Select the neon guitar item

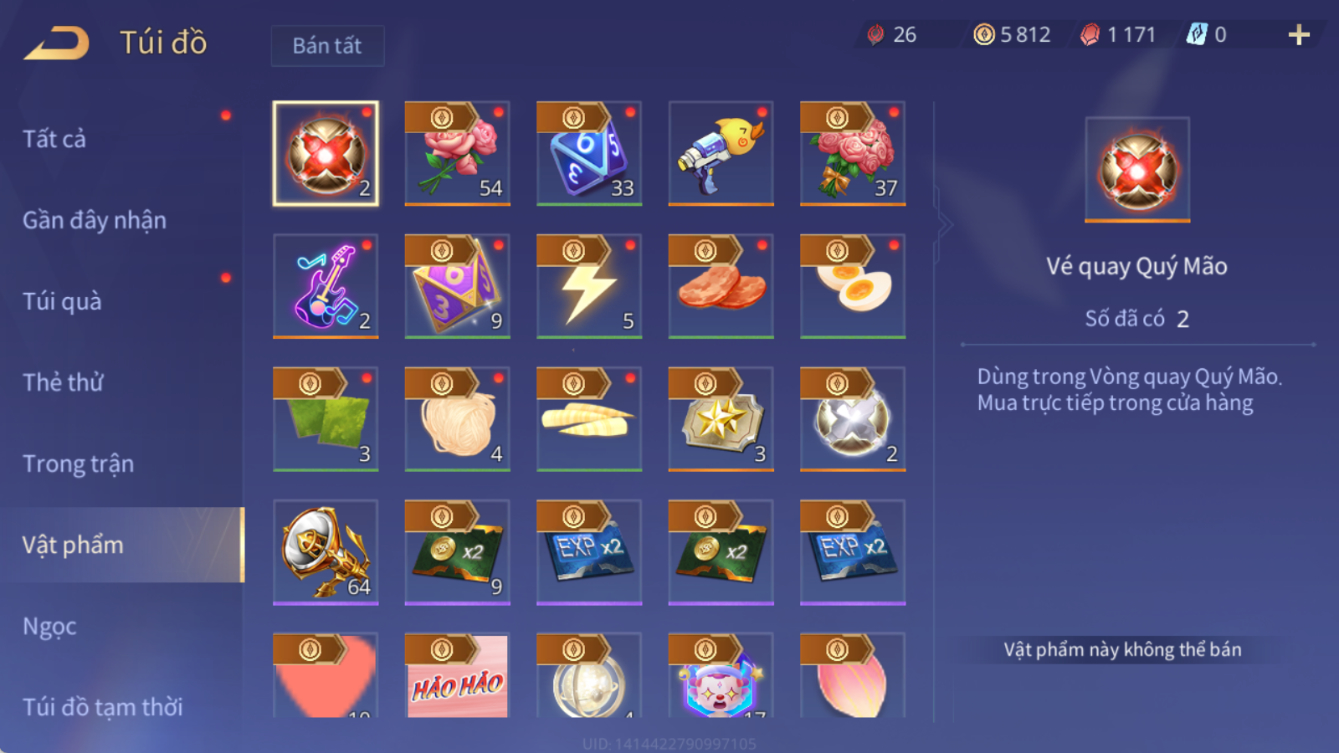click(x=326, y=287)
